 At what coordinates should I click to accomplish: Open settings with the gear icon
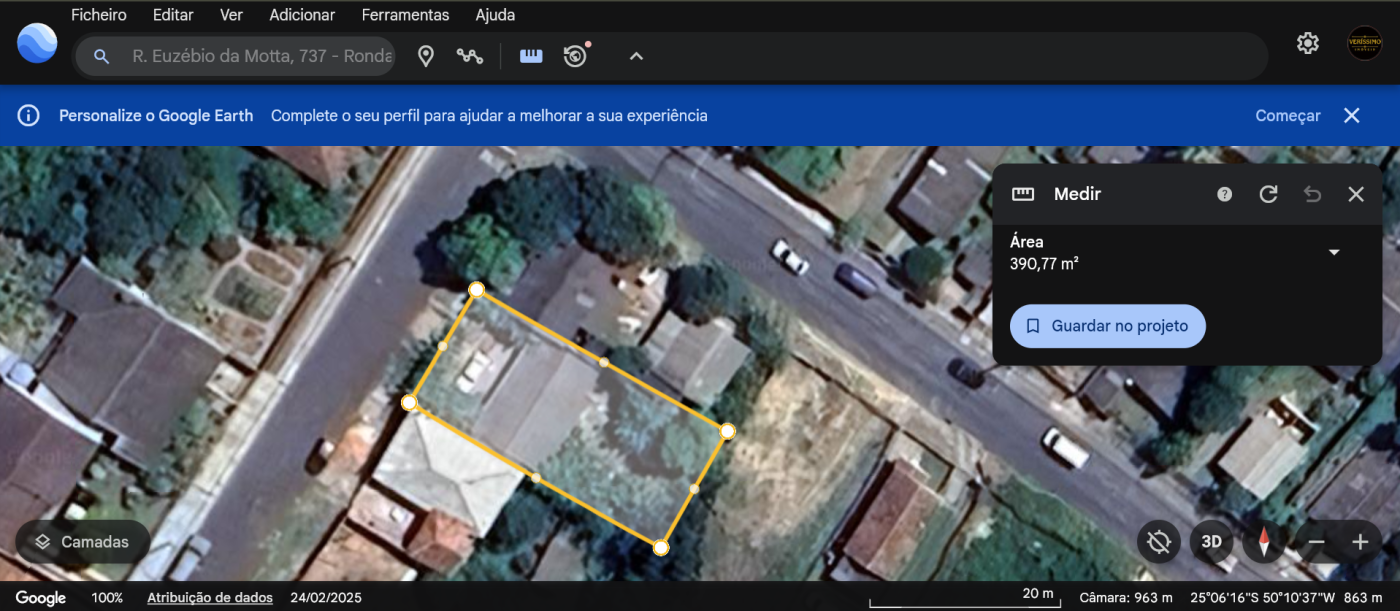pos(1307,43)
